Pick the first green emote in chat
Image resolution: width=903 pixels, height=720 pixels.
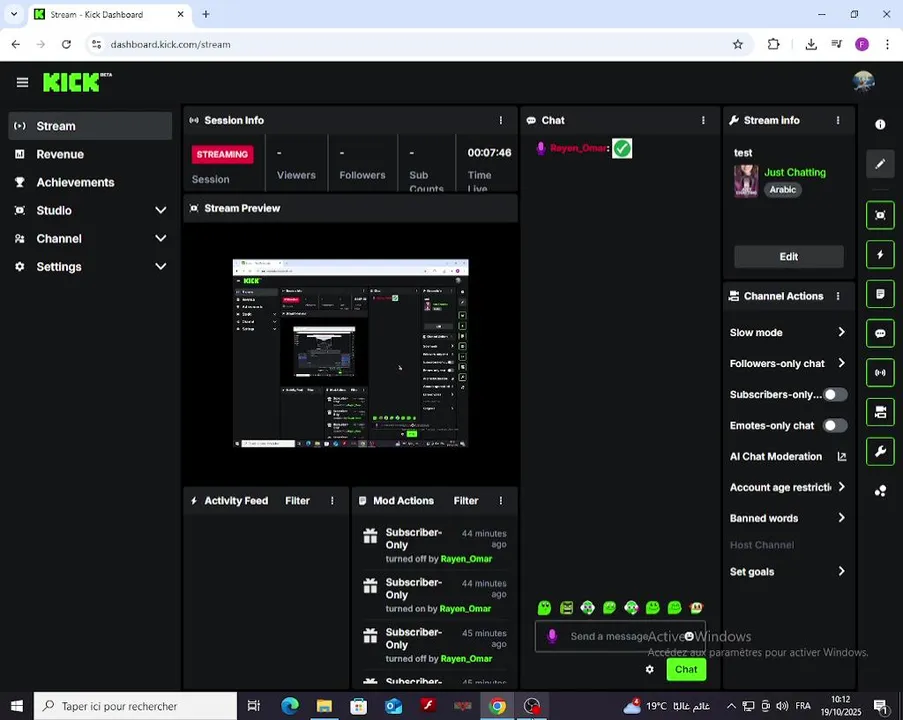(544, 607)
